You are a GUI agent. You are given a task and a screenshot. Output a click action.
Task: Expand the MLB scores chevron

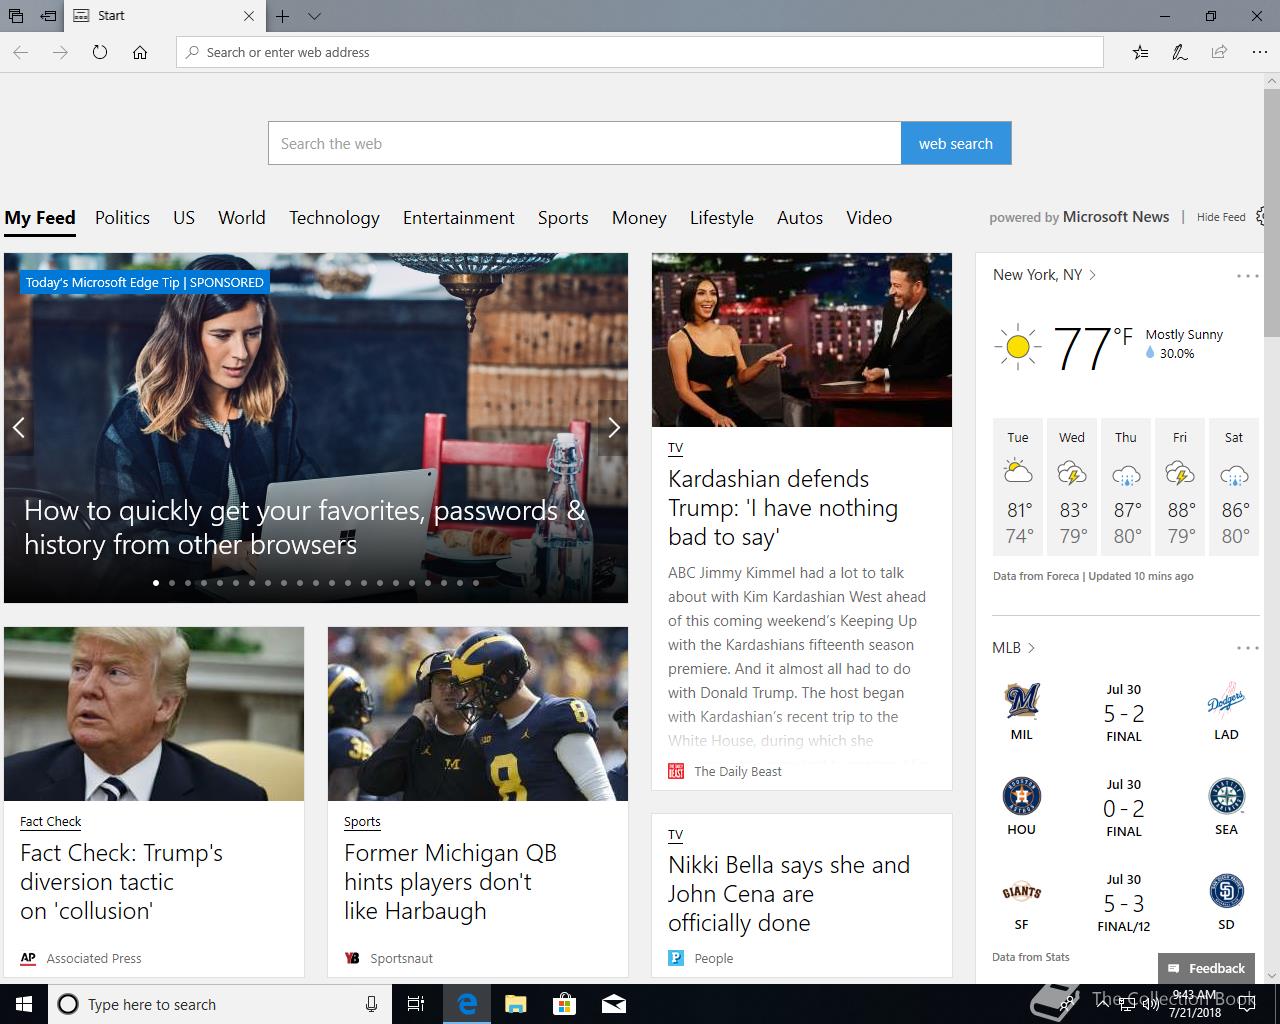1031,648
